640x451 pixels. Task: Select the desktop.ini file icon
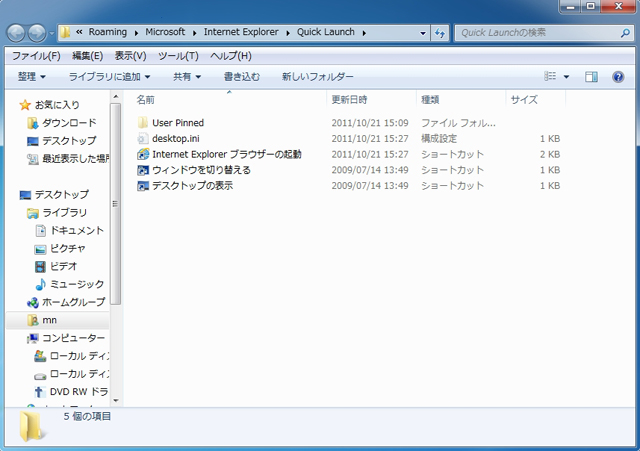[x=143, y=138]
